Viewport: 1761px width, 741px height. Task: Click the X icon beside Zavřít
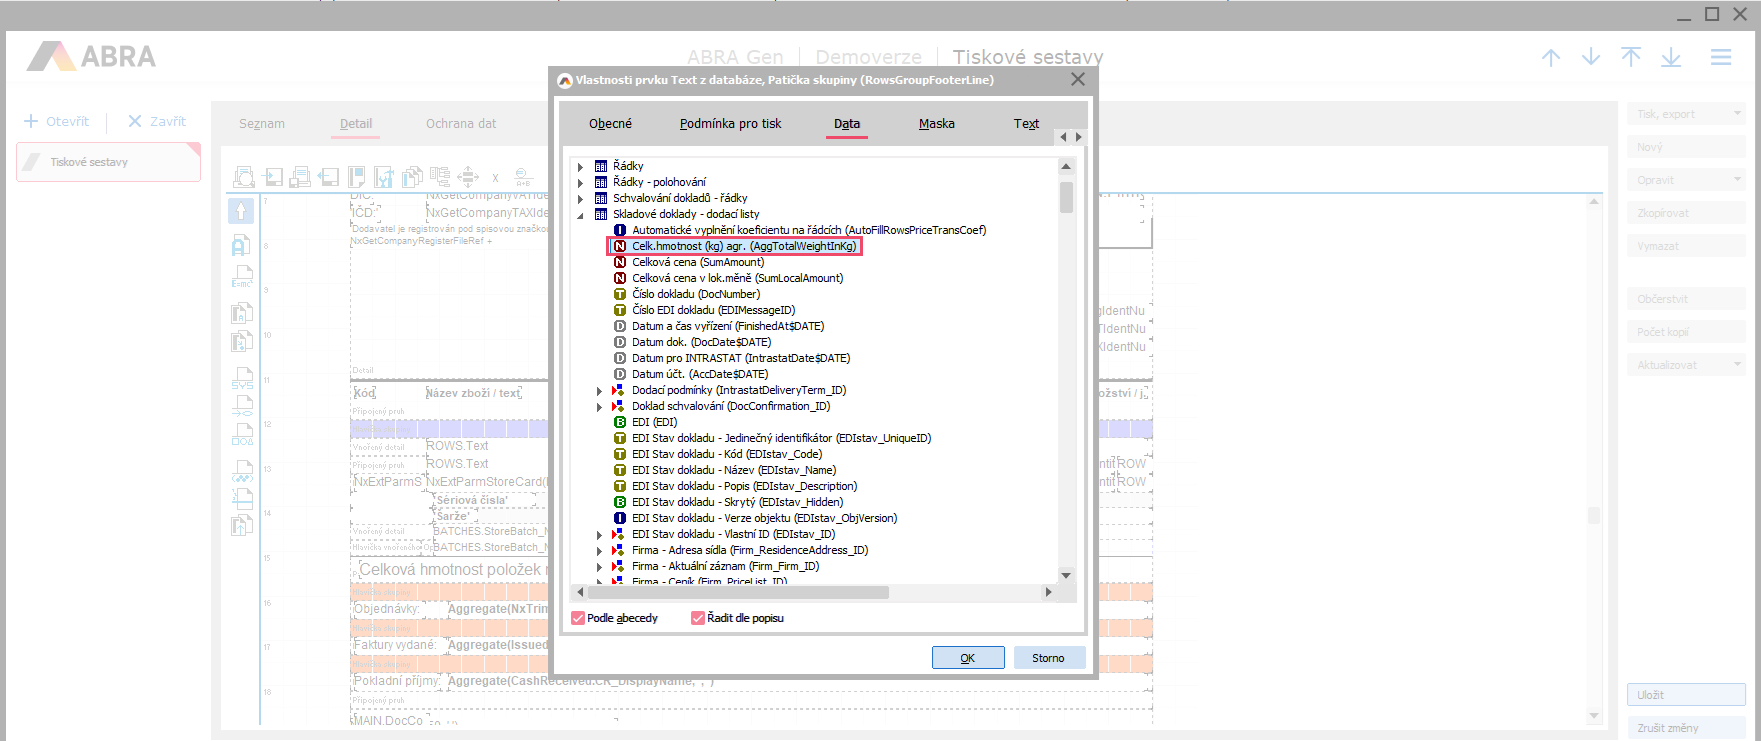point(135,121)
